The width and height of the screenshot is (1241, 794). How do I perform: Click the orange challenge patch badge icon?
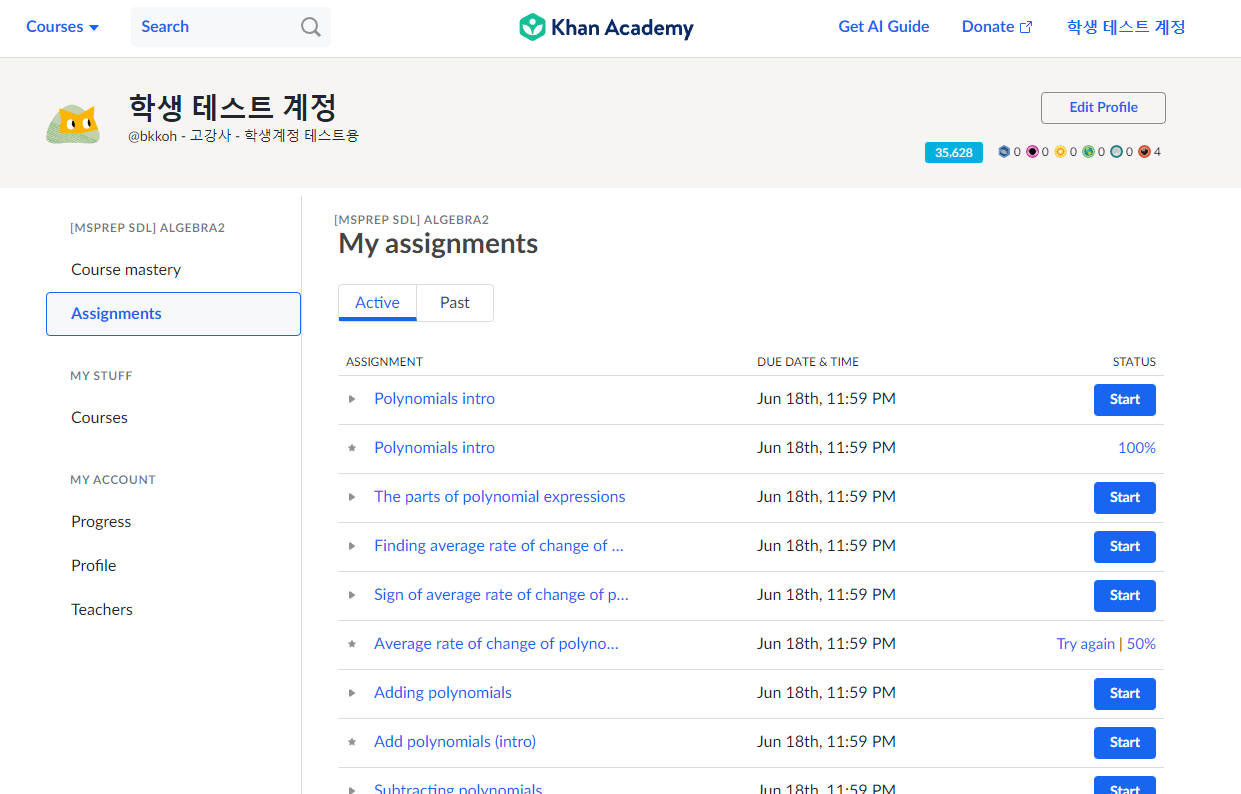(x=1144, y=152)
